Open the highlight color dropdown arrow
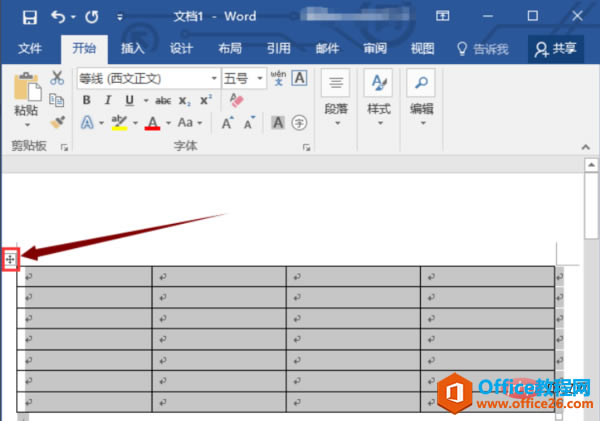 pyautogui.click(x=135, y=123)
